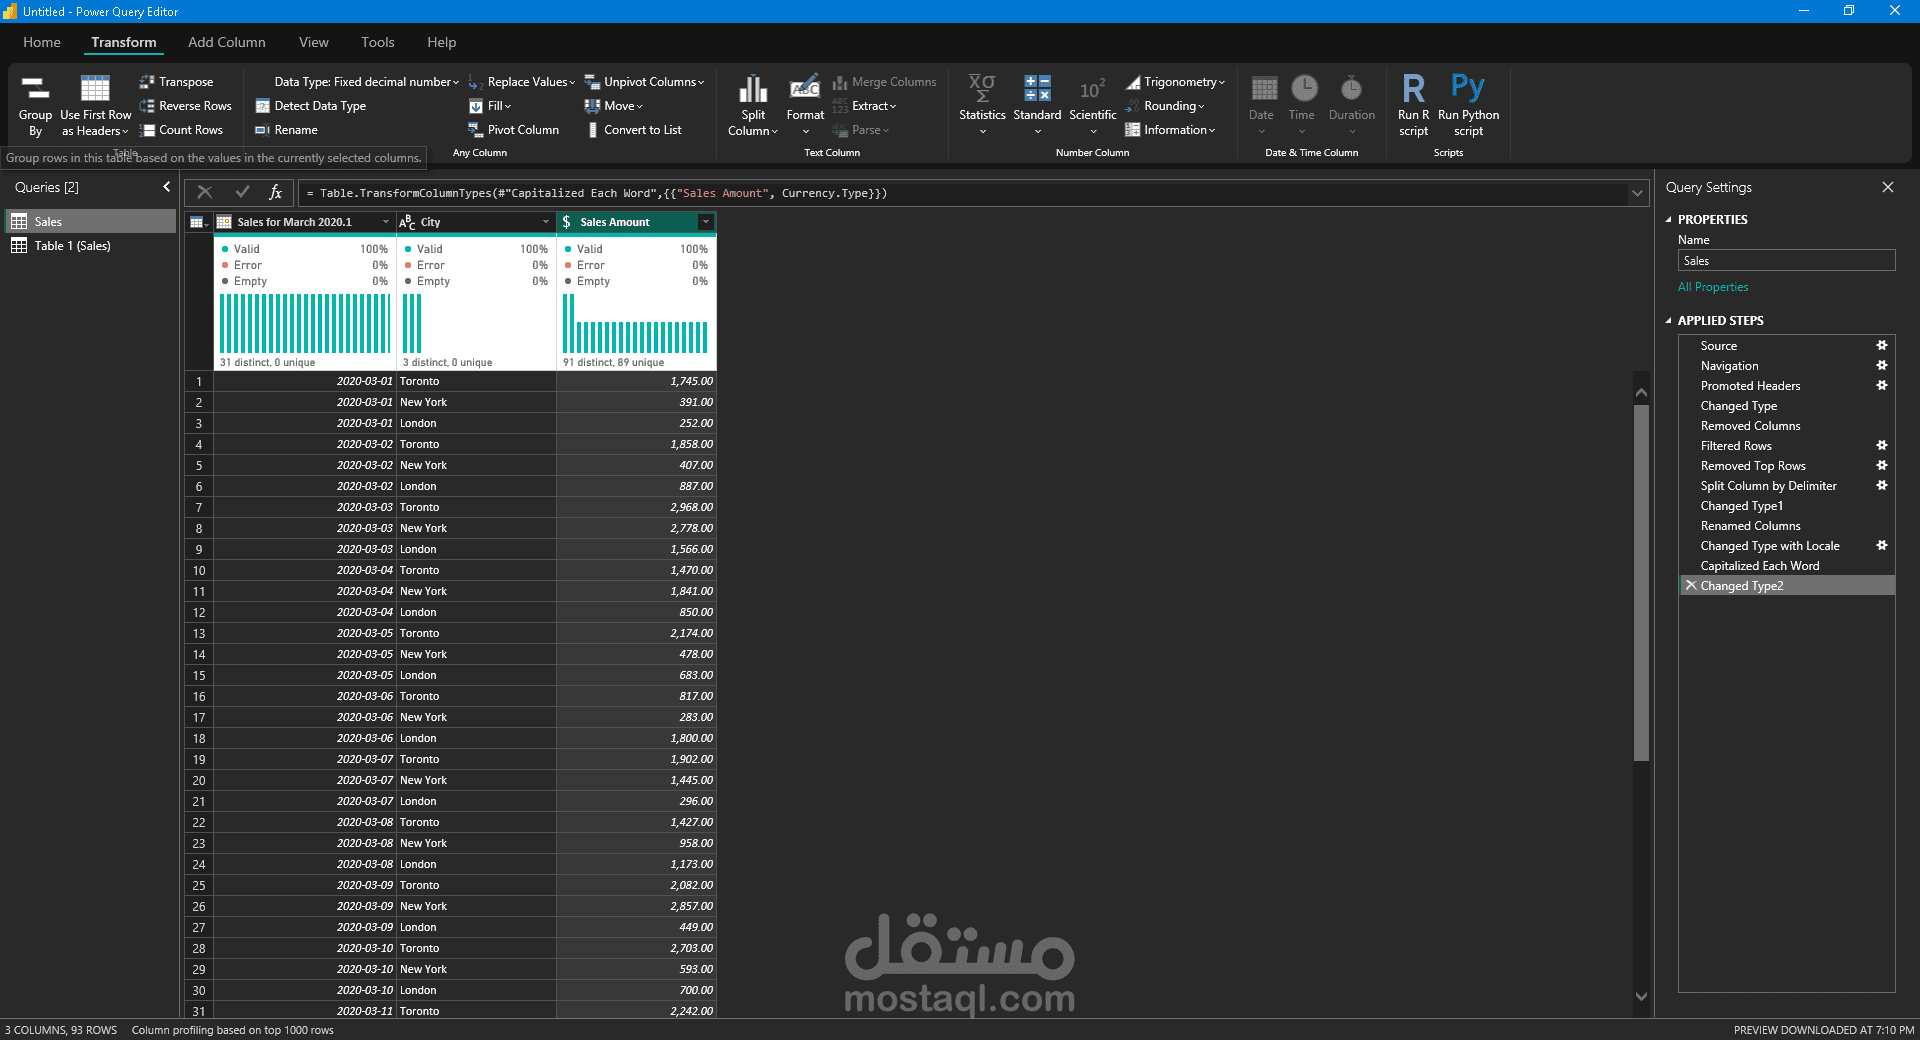The image size is (1920, 1040).
Task: Select the Sales query
Action: (91, 221)
